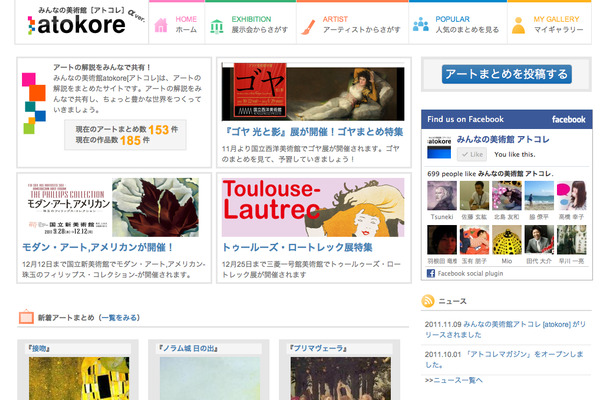This screenshot has width=610, height=400.
Task: Open the HOME ホーム menu item
Action: (177, 23)
